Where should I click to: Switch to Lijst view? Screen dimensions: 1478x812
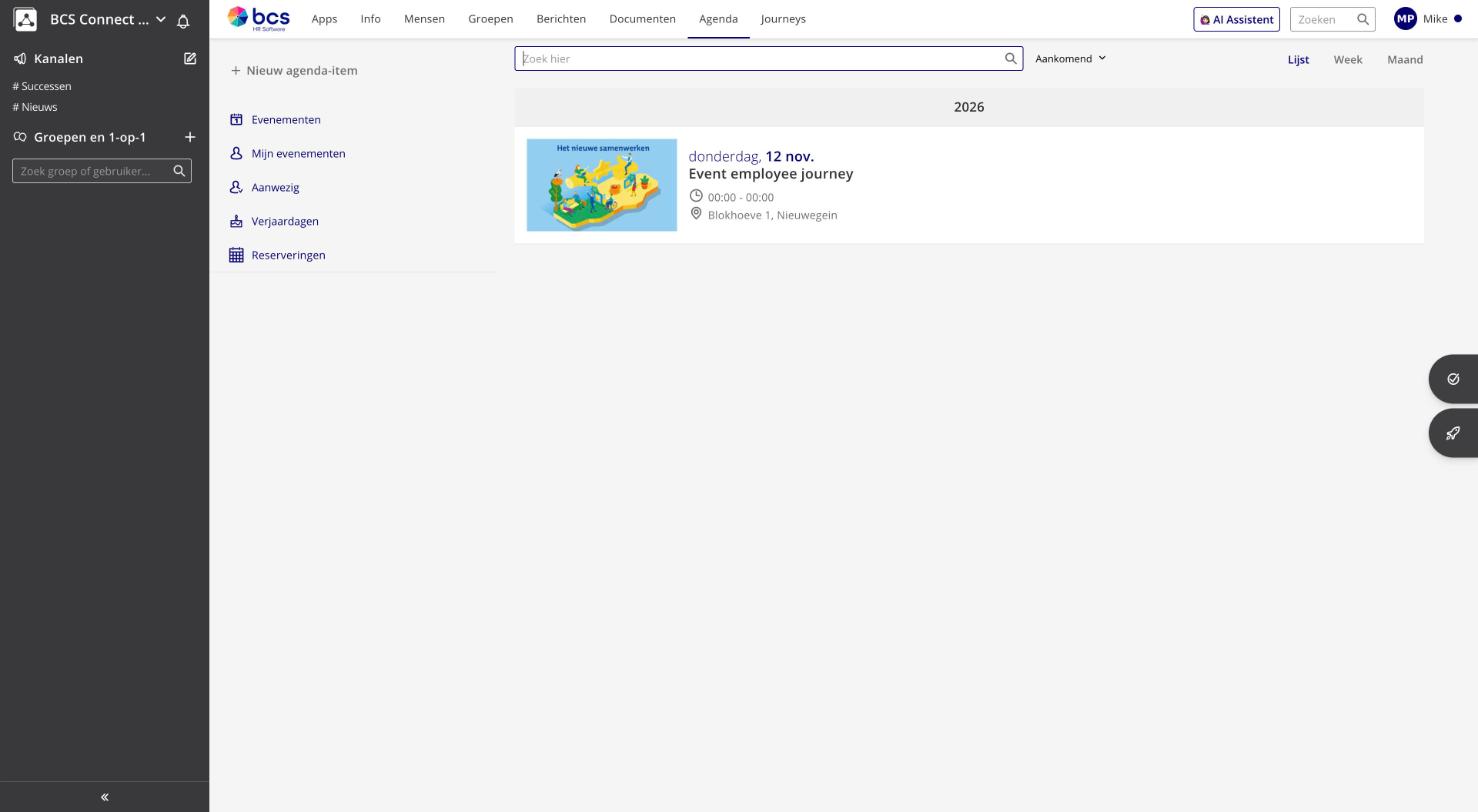point(1298,60)
